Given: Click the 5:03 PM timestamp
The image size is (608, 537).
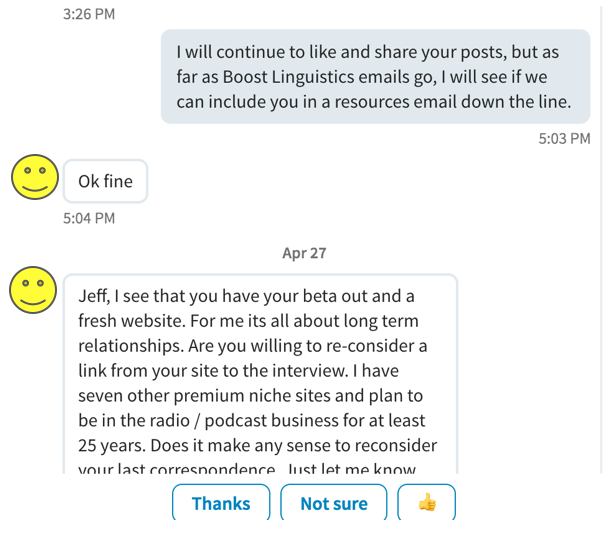Looking at the screenshot, I should point(564,139).
